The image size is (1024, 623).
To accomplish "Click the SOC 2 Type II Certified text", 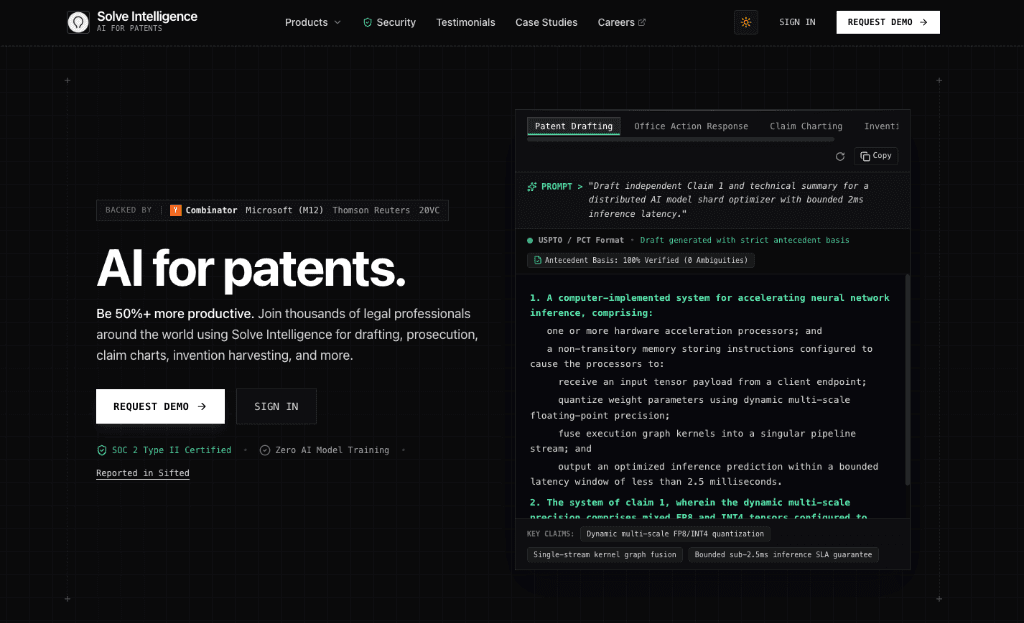I will click(x=171, y=450).
